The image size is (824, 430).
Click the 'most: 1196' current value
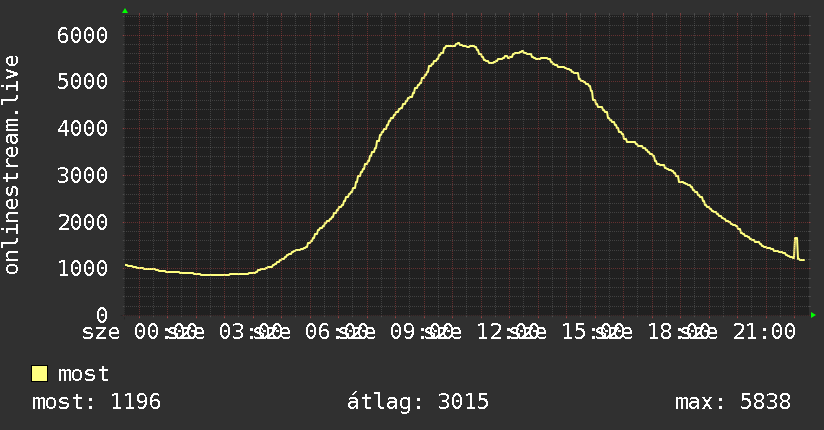tap(96, 402)
